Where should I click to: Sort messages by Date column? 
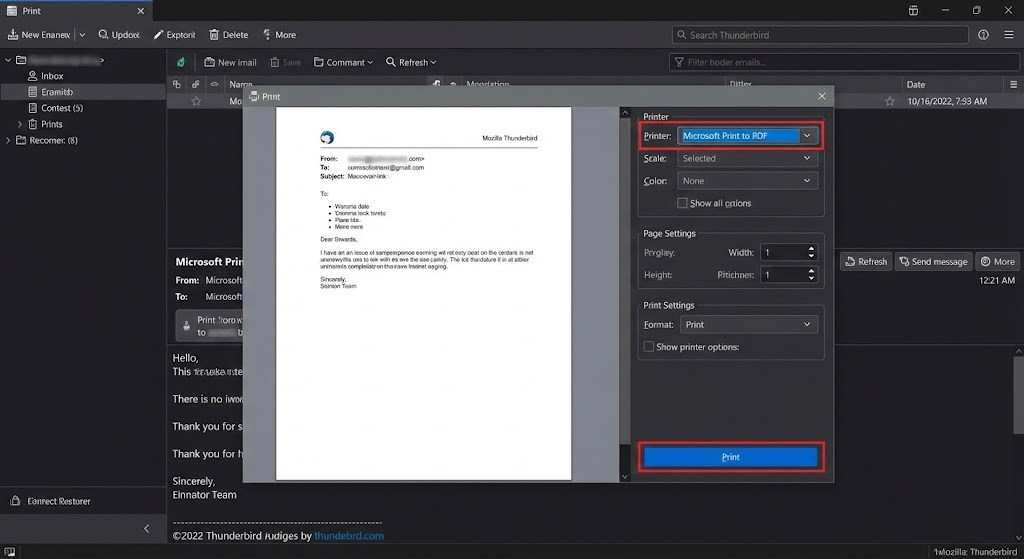(916, 84)
